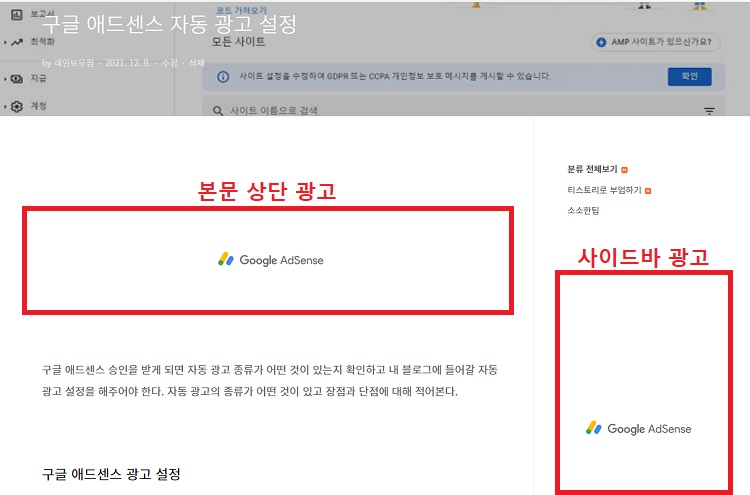Open the filter icon beside site search
Viewport: 750px width, 495px height.
(x=709, y=111)
